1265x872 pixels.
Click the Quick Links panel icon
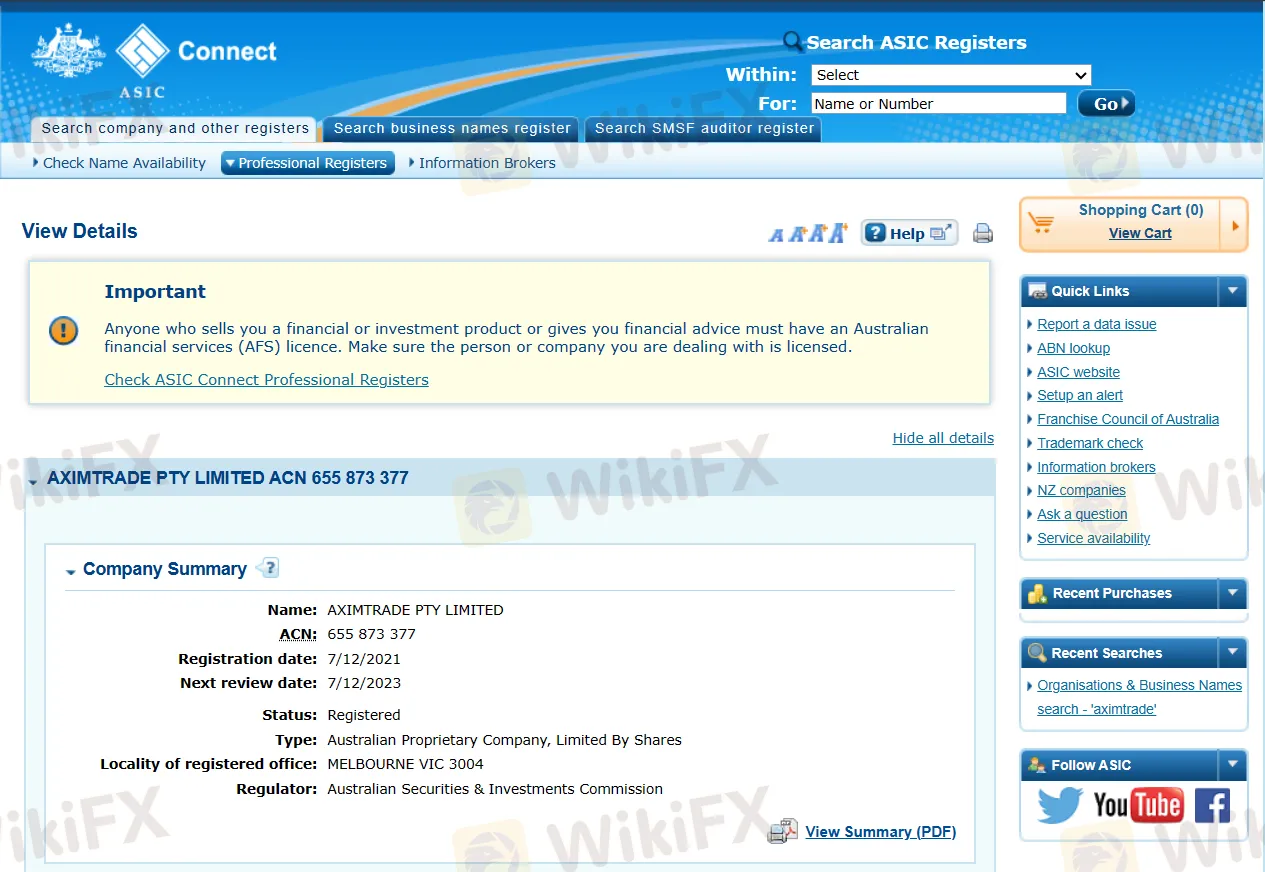tap(1037, 291)
